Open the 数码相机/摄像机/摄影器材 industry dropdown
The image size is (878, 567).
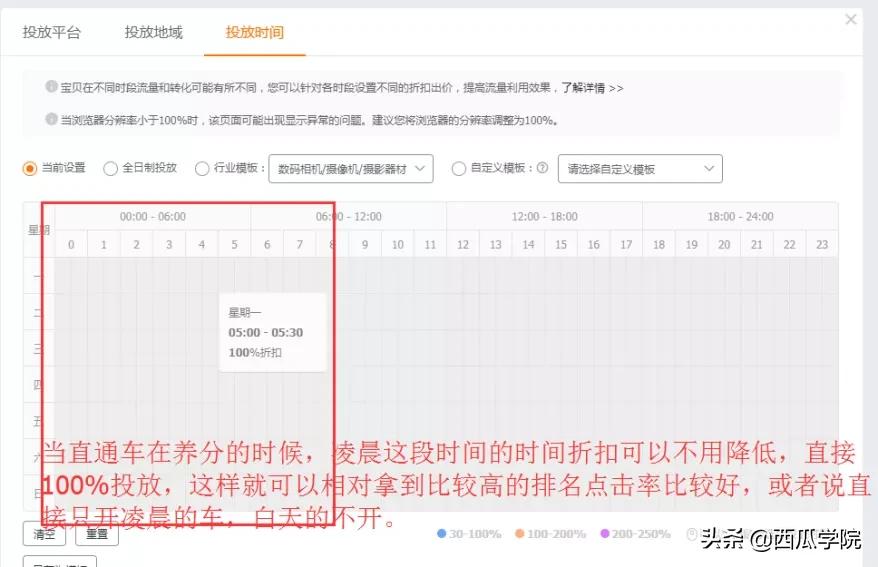351,168
